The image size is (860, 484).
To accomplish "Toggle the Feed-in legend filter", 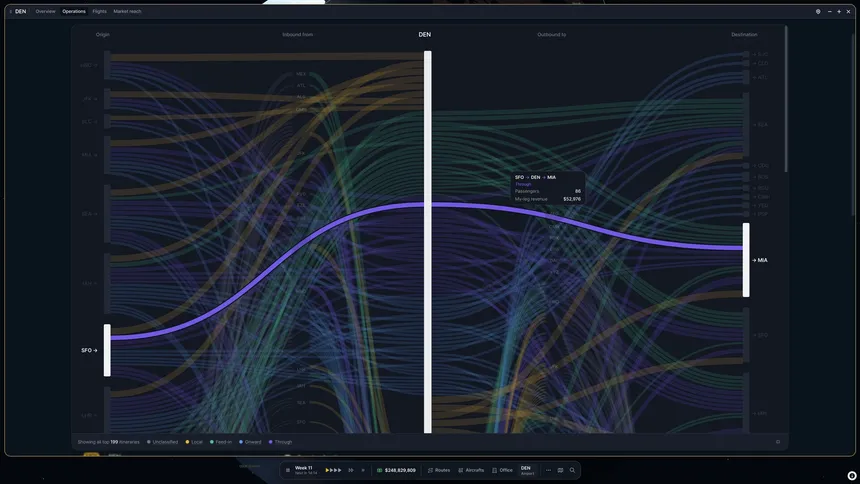I will coord(221,442).
